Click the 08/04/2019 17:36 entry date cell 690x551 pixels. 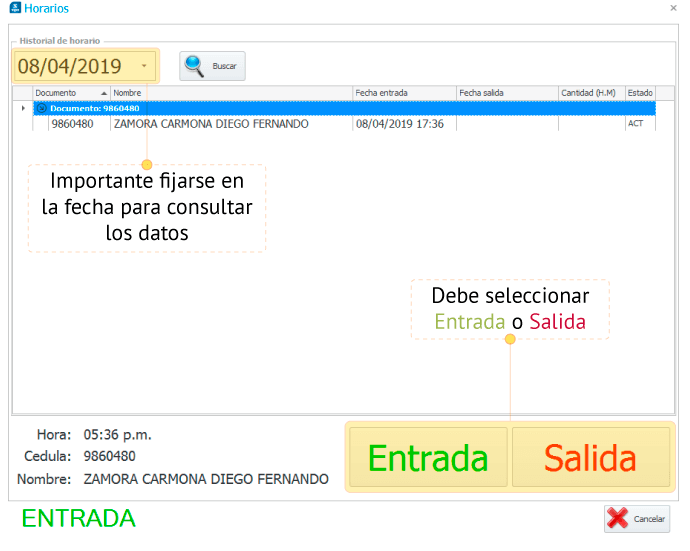[404, 124]
